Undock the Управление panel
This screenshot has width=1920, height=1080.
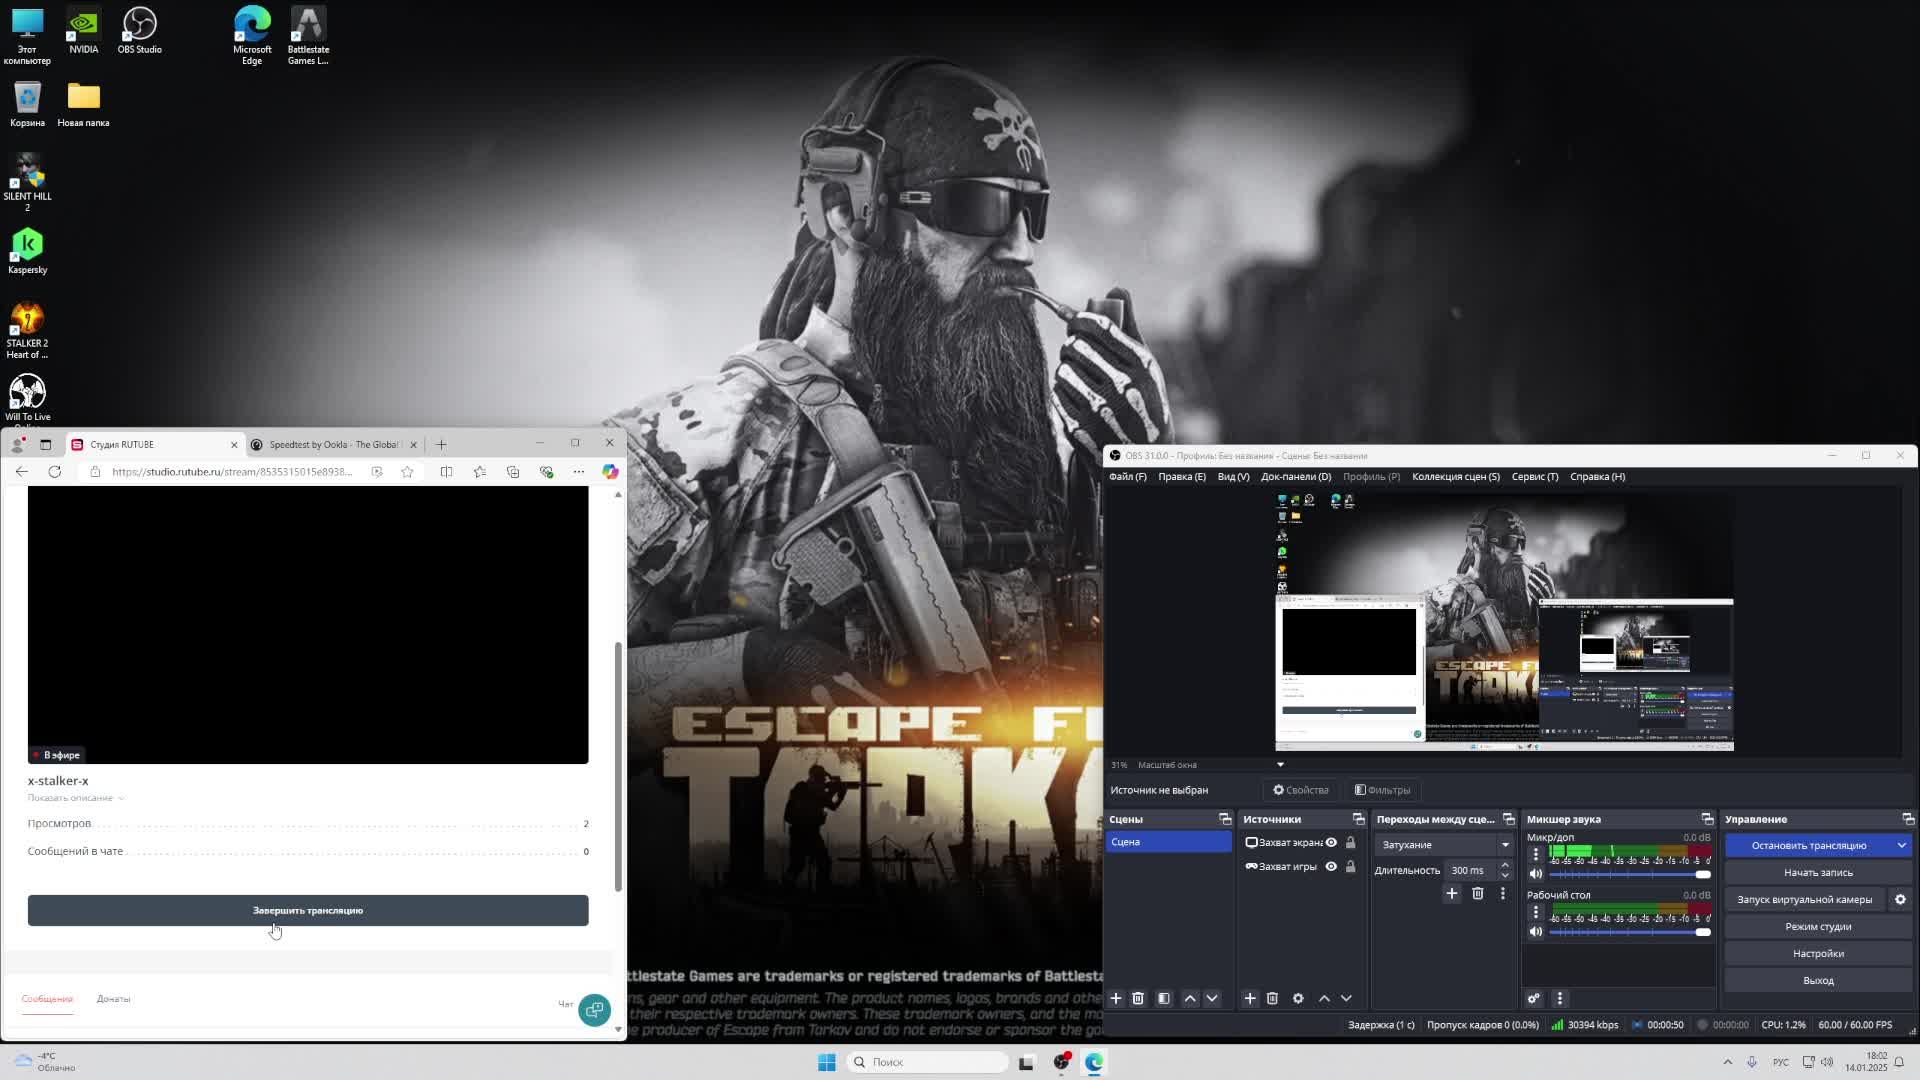(x=1908, y=819)
